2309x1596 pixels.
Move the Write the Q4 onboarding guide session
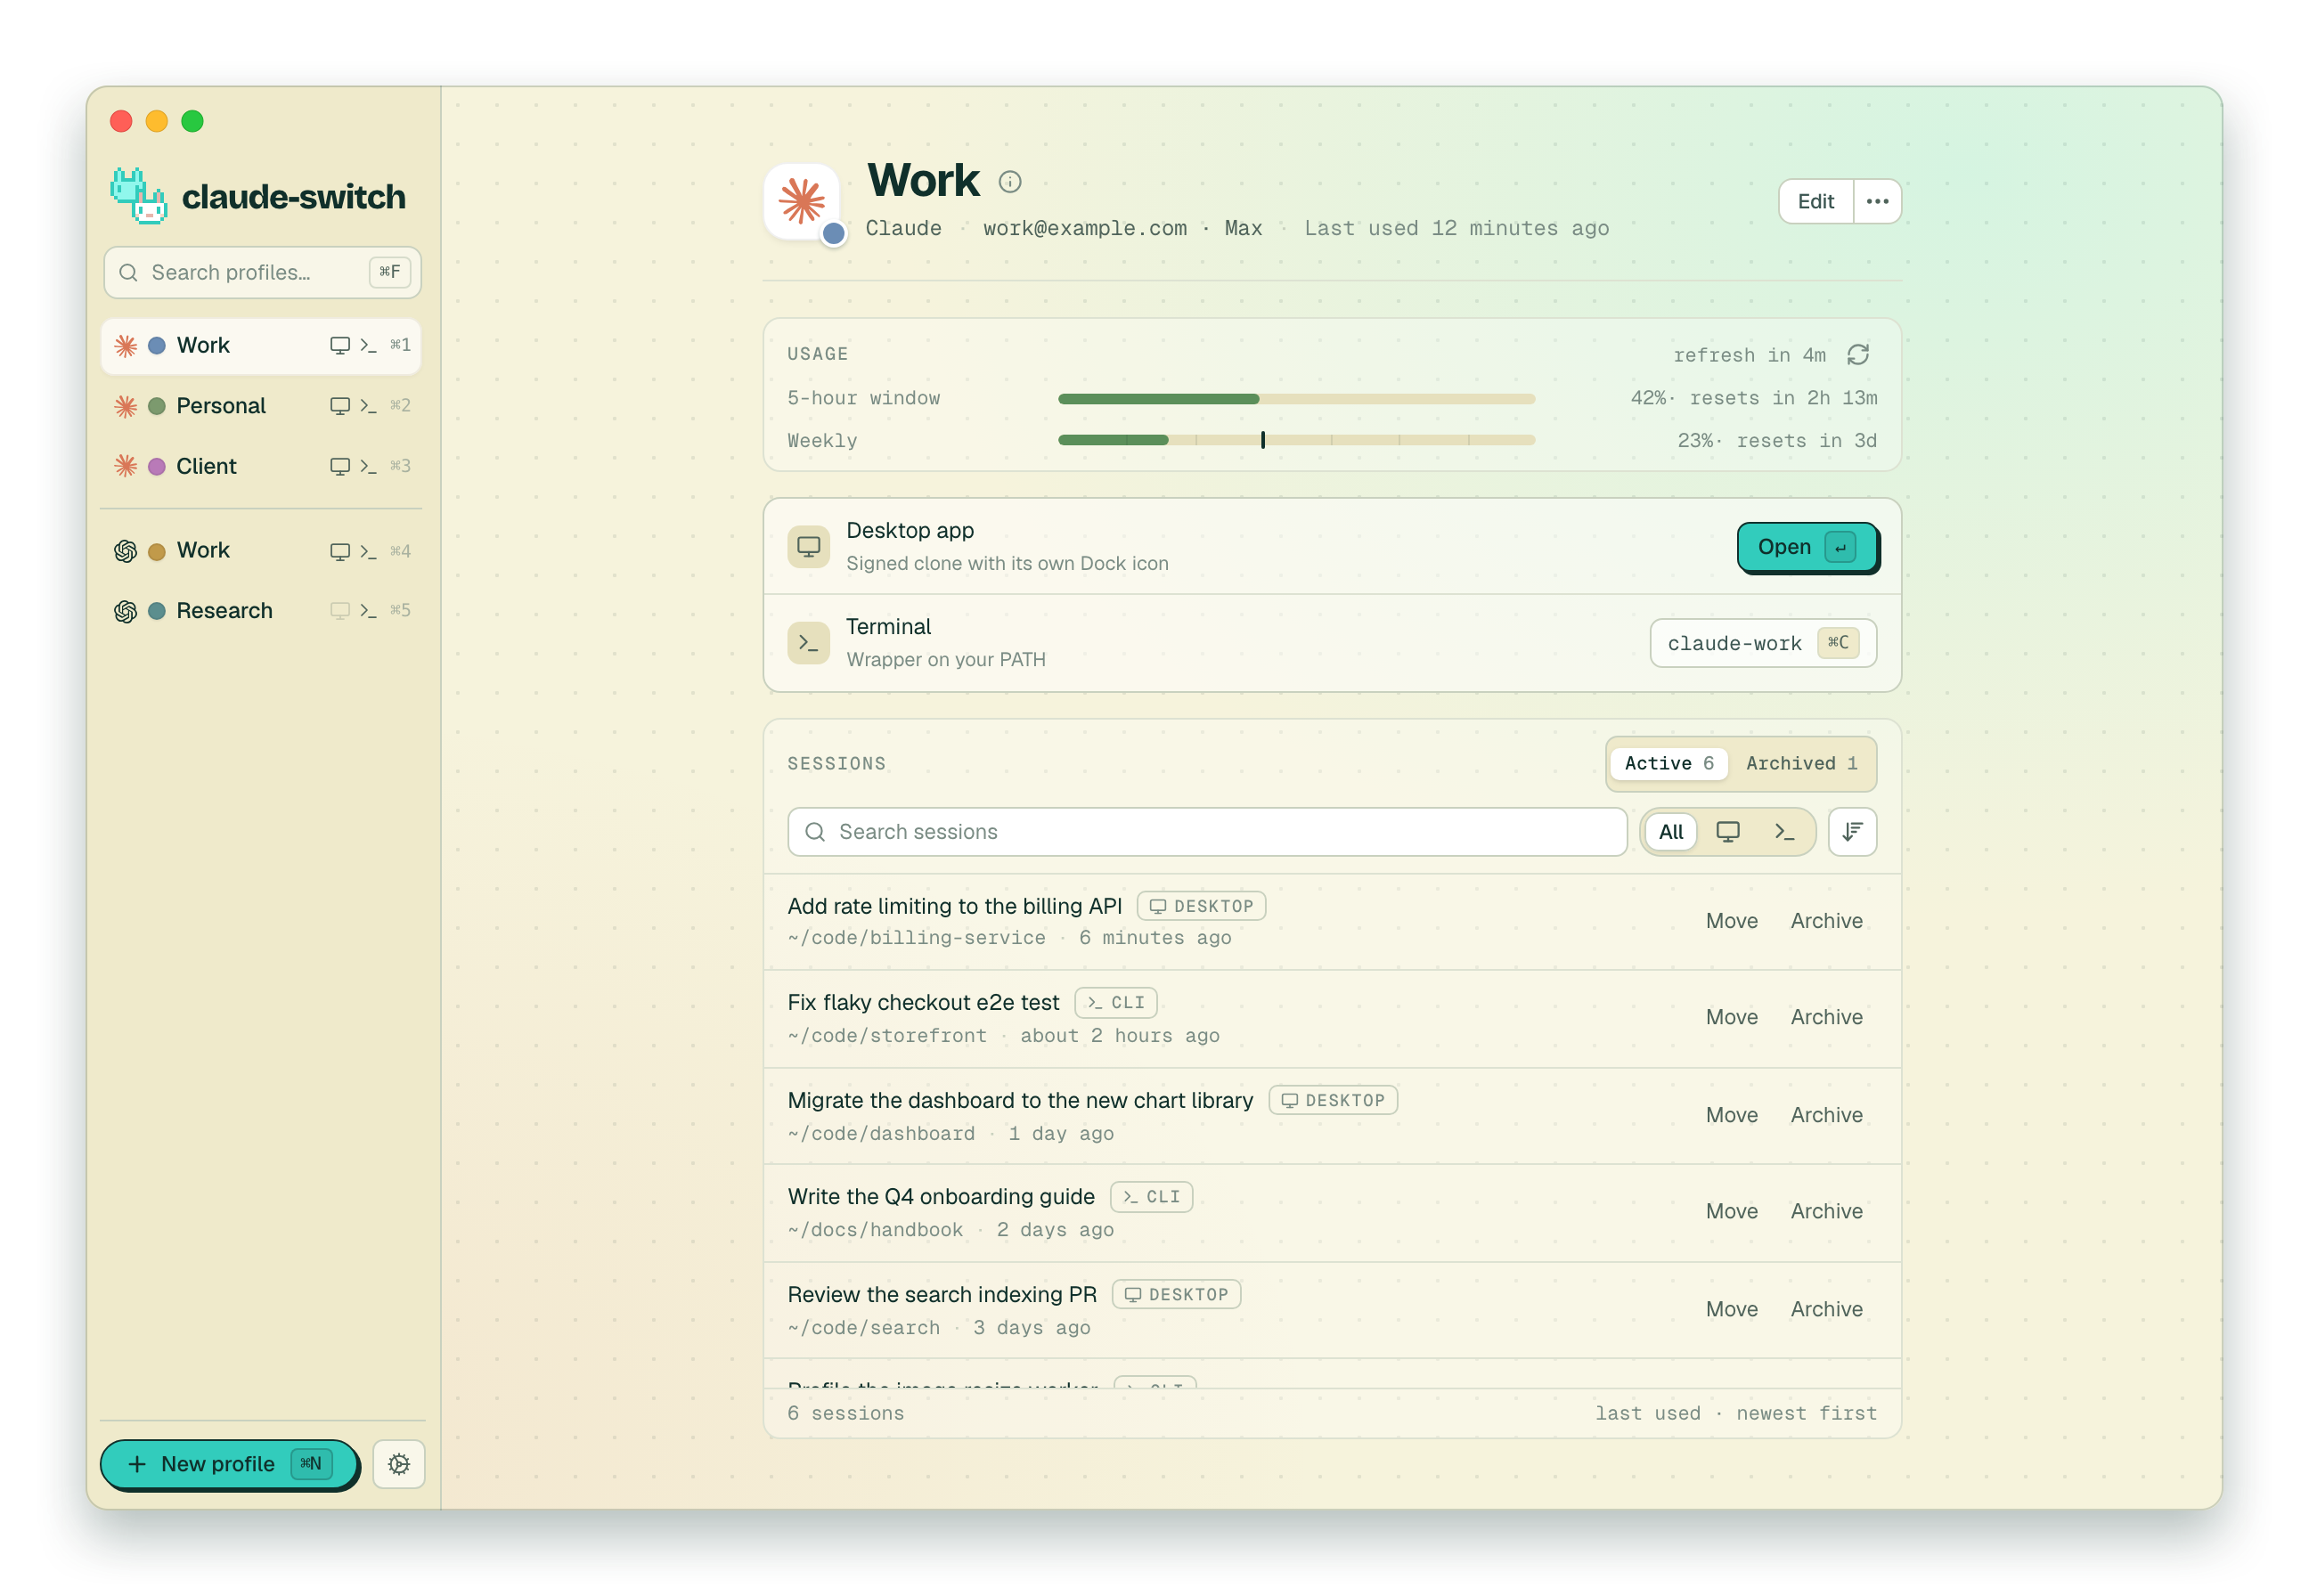click(1731, 1210)
